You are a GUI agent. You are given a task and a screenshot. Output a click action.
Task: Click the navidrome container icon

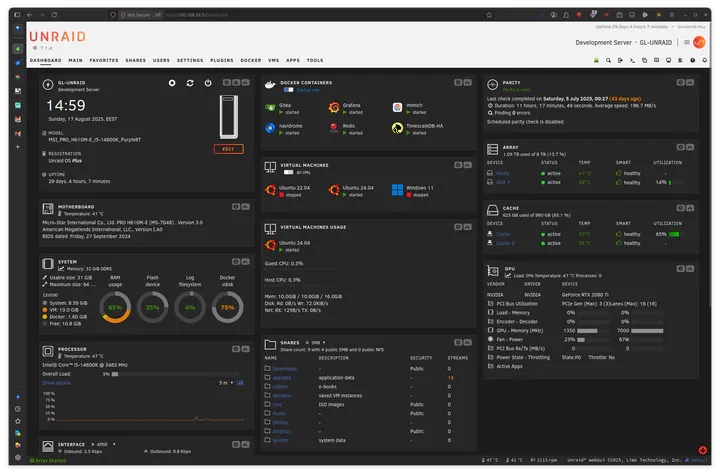click(270, 128)
